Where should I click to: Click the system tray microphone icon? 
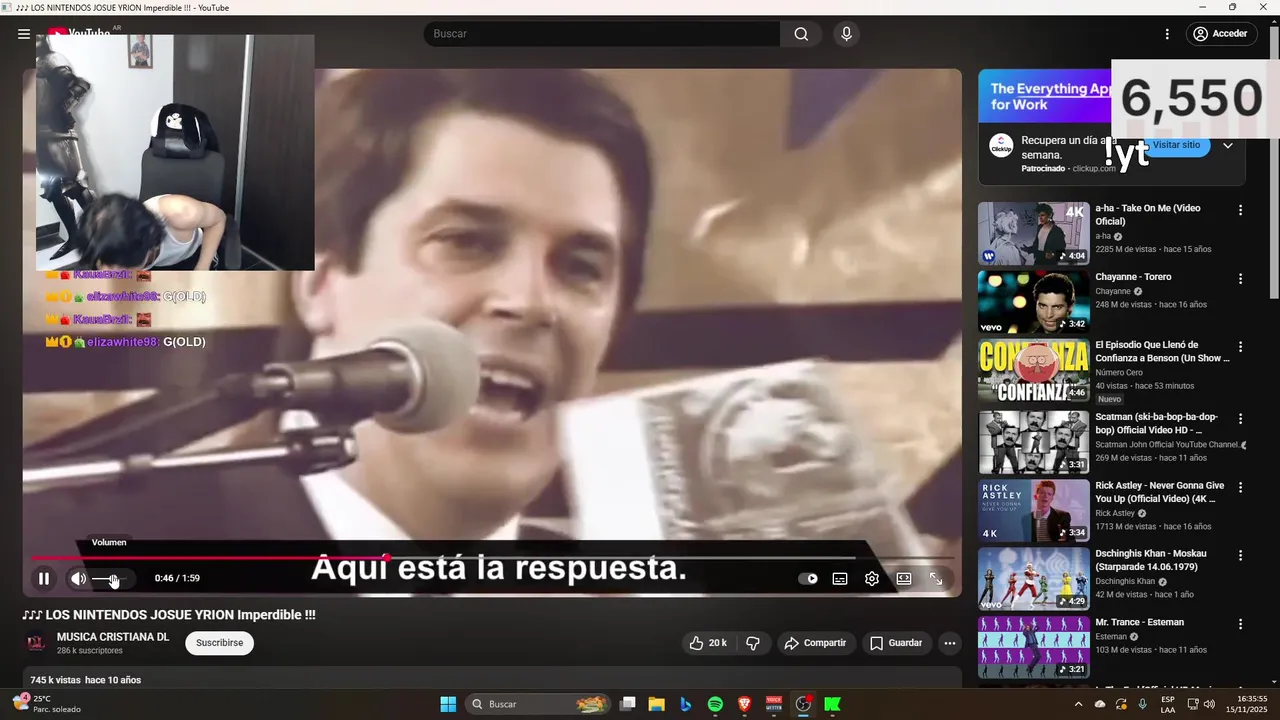1143,704
